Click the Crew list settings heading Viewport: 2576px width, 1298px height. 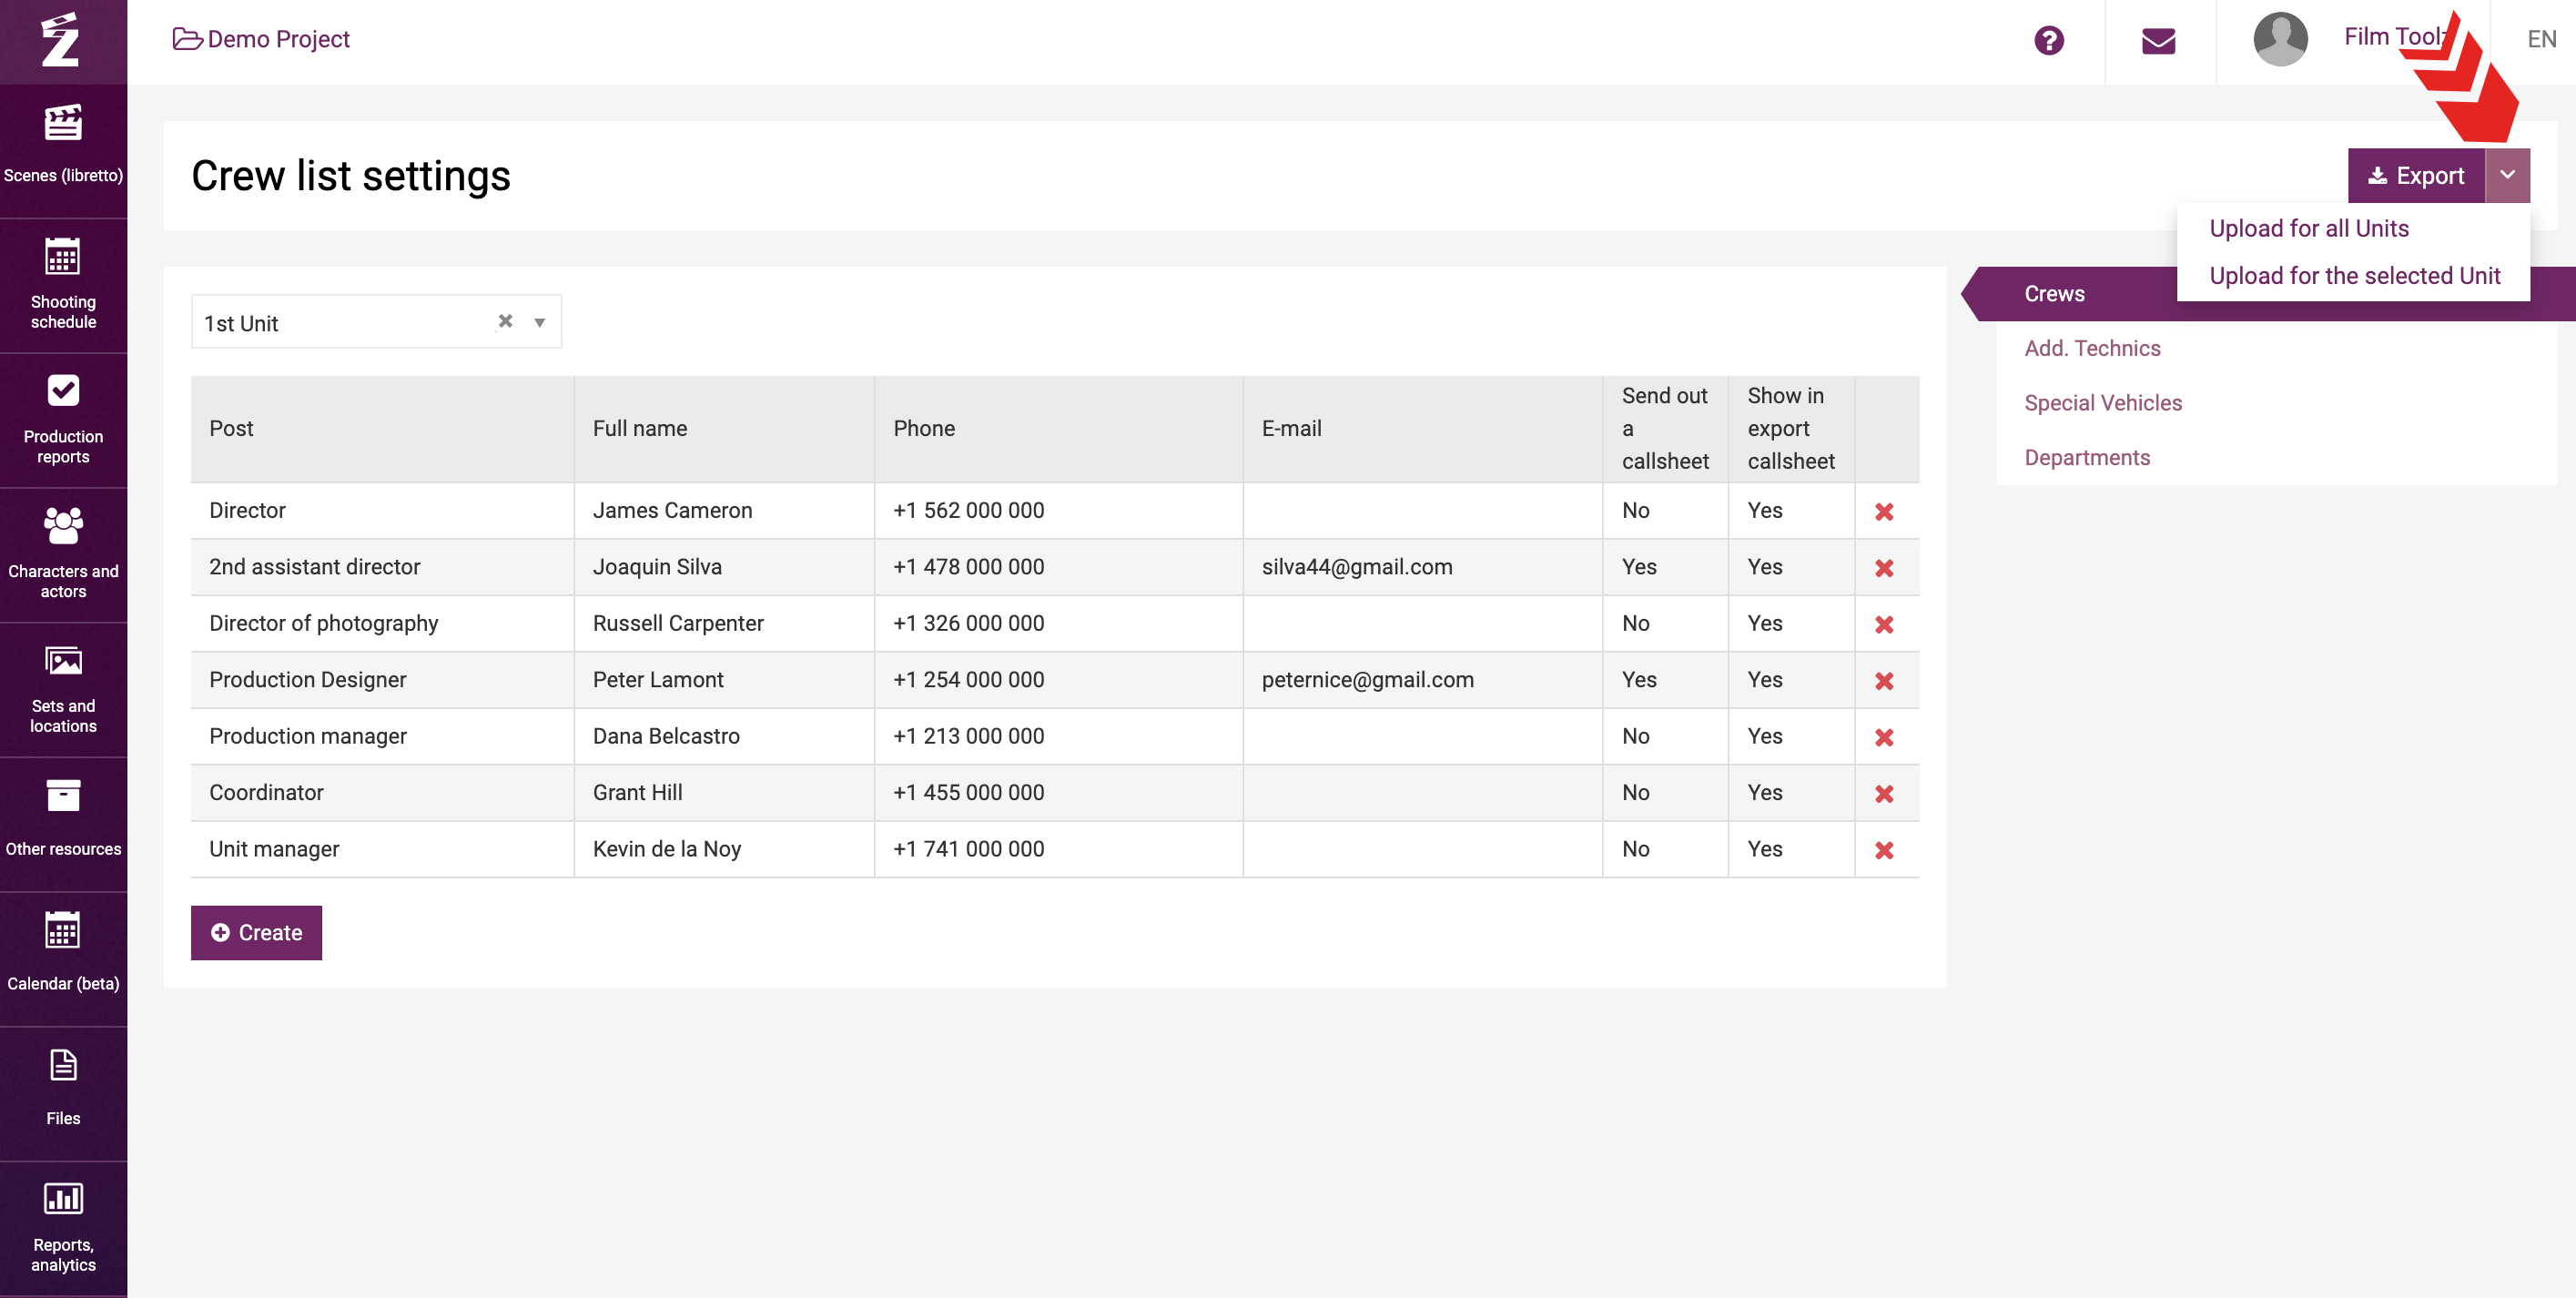[x=351, y=176]
